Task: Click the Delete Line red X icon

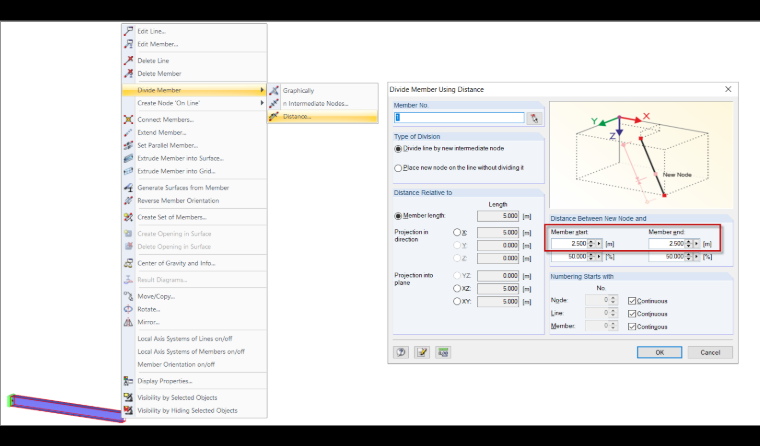Action: 128,61
